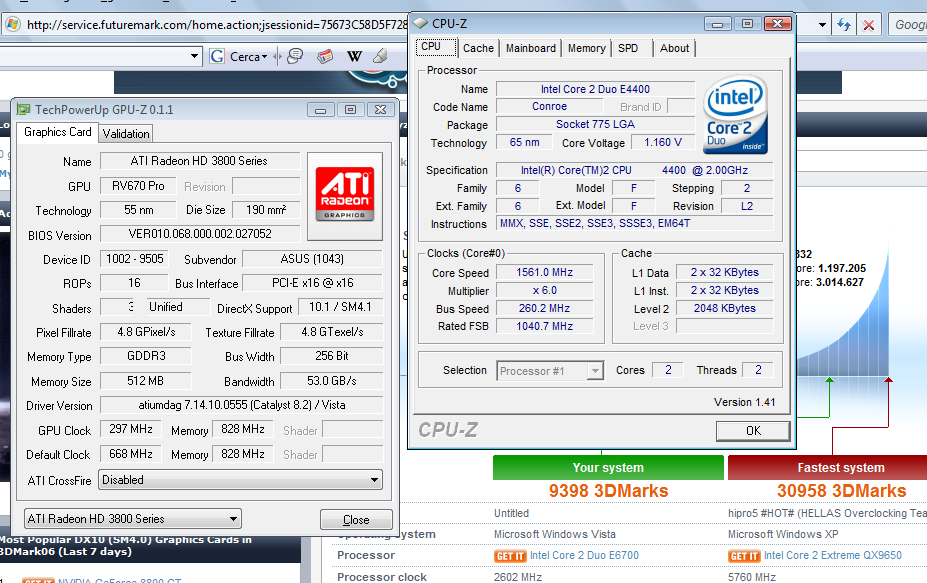The height and width of the screenshot is (583, 927).
Task: Open the About tab in CPU-Z
Action: pyautogui.click(x=674, y=48)
